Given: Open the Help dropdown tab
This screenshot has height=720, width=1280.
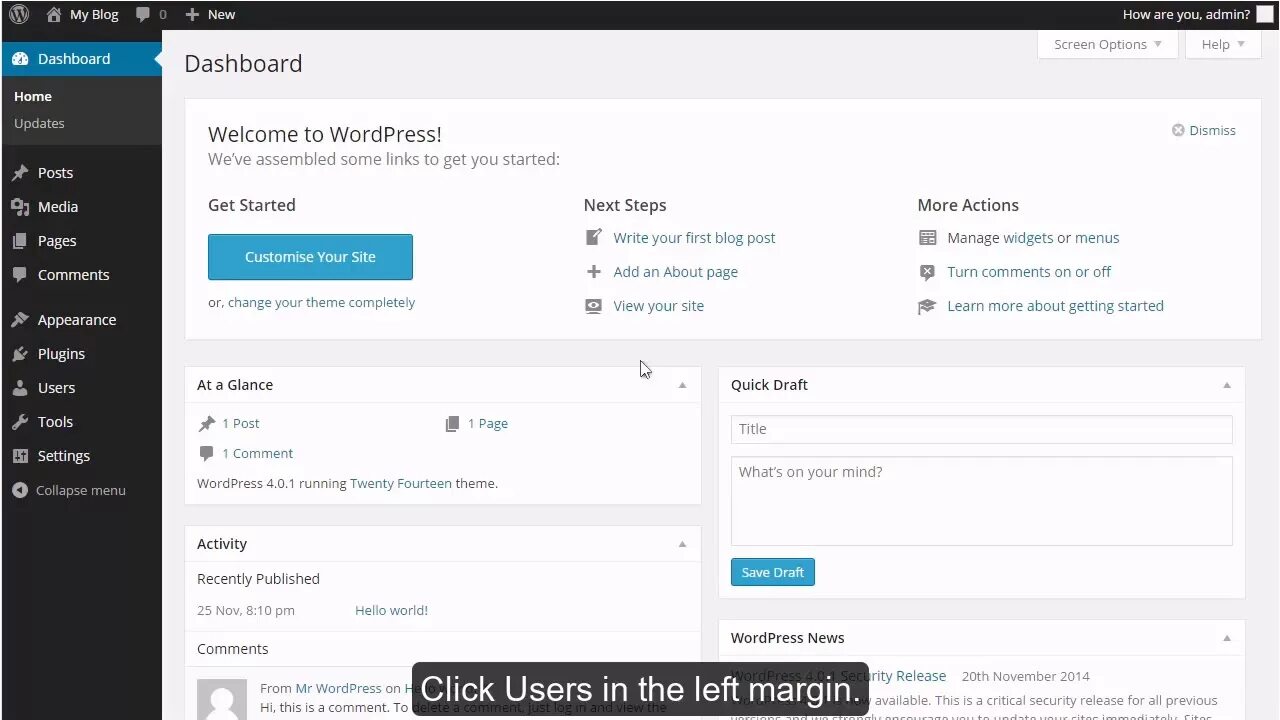Looking at the screenshot, I should point(1224,44).
